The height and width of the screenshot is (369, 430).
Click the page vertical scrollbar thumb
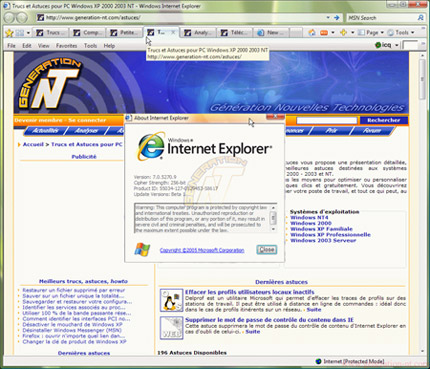click(x=422, y=79)
